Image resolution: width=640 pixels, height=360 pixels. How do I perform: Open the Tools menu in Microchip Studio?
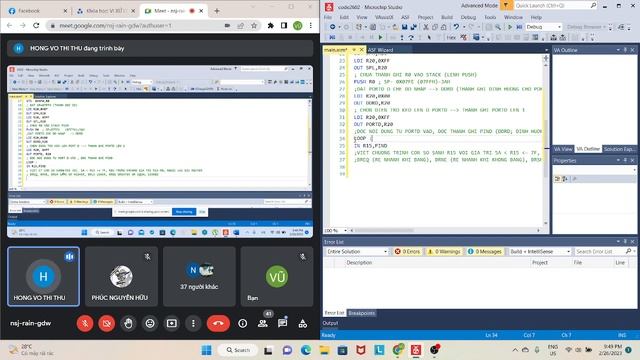pyautogui.click(x=490, y=17)
